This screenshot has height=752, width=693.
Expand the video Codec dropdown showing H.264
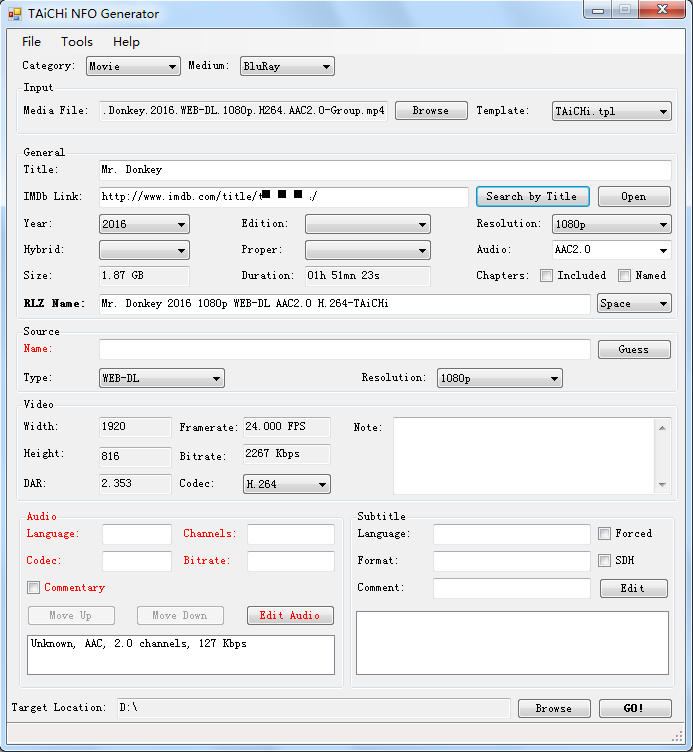coord(287,484)
